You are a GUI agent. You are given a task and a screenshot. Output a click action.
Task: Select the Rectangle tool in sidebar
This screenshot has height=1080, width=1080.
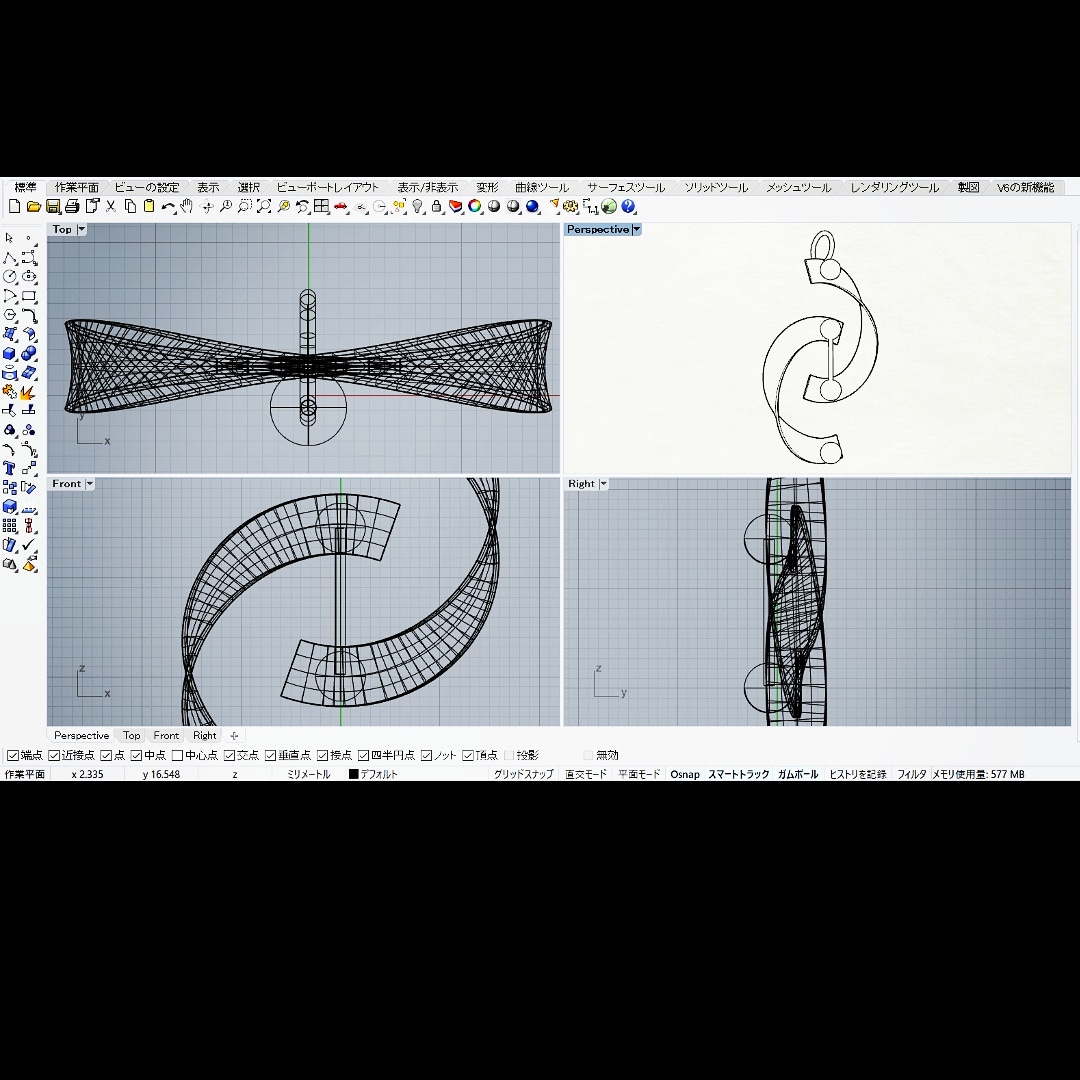(29, 296)
